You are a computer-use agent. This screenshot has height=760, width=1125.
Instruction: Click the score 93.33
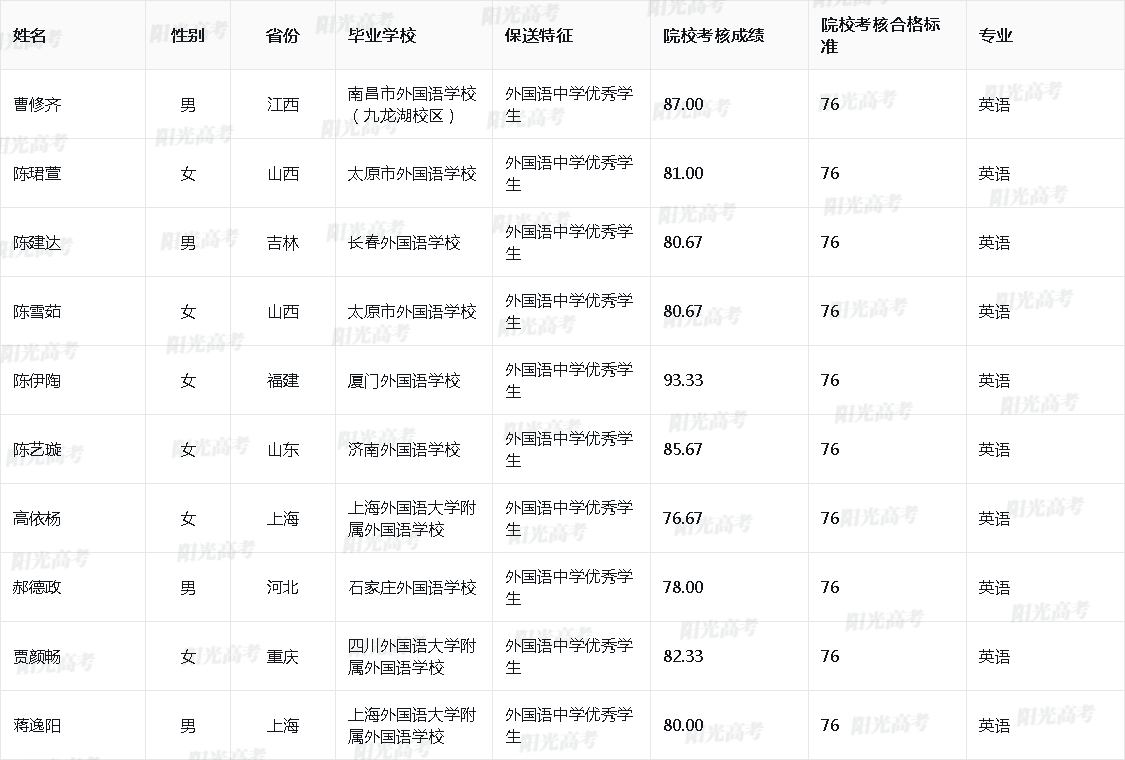[683, 380]
